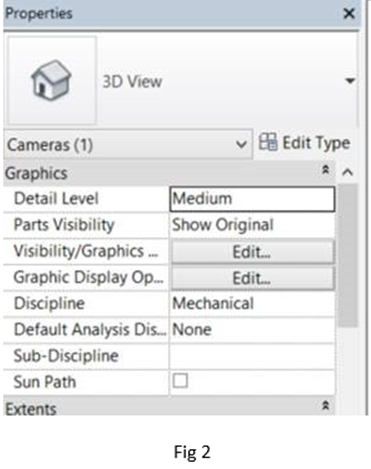Click the 3D View house thumbnail

click(52, 80)
